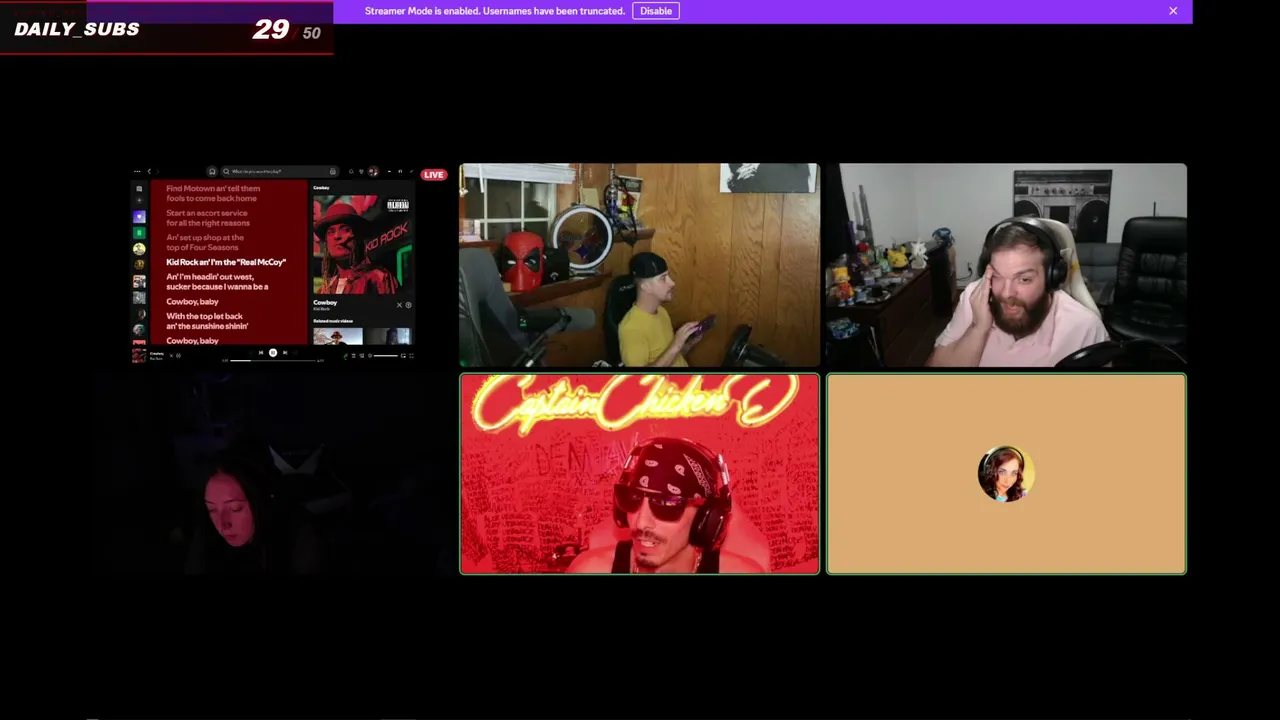
Task: Enter Spotify full screen mode
Action: (x=411, y=356)
